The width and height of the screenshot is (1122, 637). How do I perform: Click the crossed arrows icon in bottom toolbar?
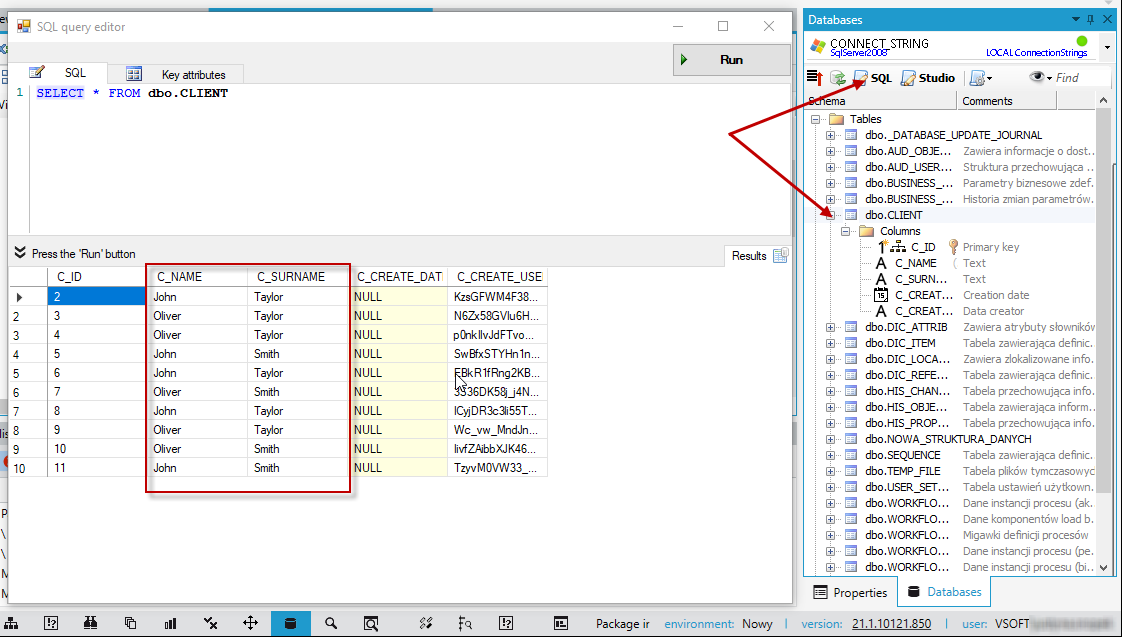[x=210, y=623]
